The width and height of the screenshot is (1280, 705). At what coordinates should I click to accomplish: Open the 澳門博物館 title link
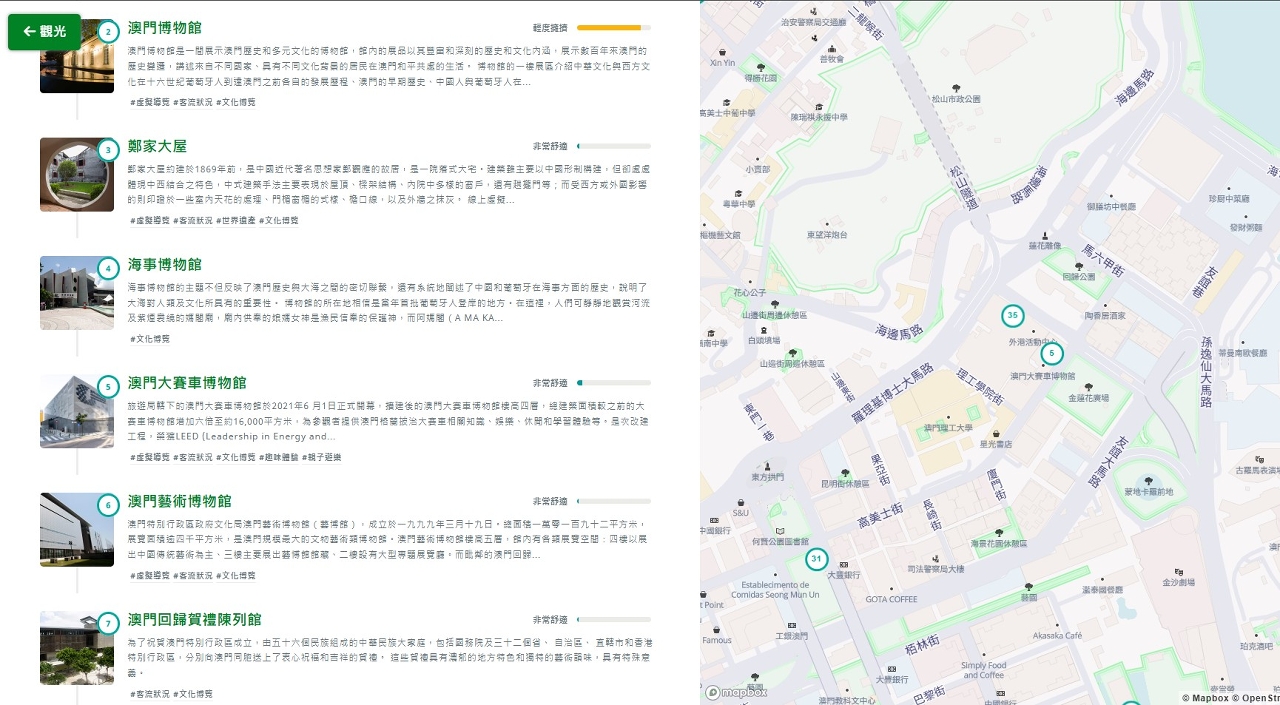(164, 28)
